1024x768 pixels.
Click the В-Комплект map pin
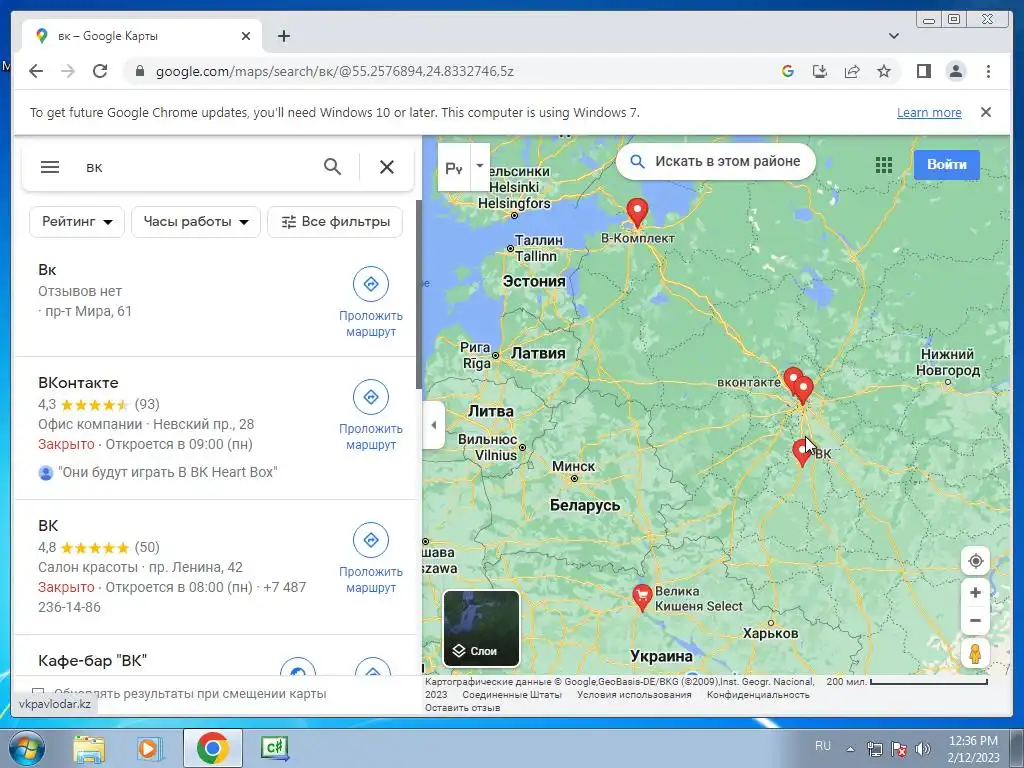tap(637, 213)
